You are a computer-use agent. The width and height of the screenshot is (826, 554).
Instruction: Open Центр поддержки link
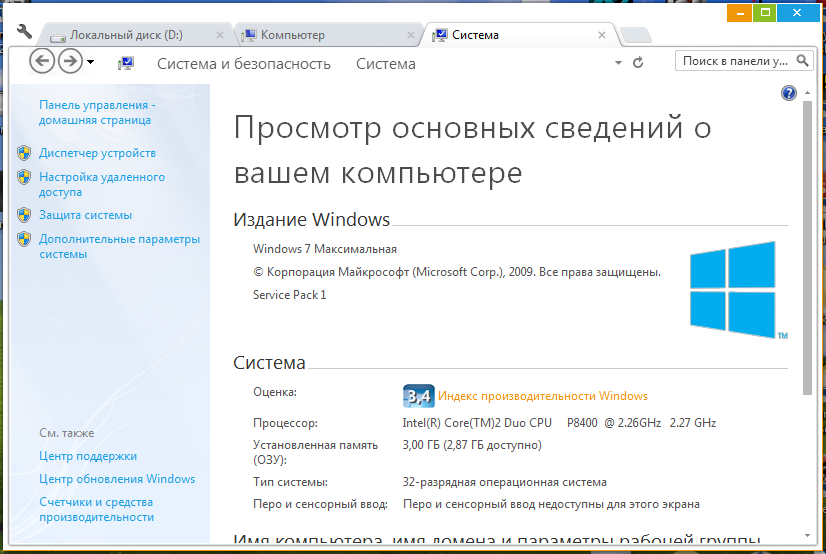(88, 456)
